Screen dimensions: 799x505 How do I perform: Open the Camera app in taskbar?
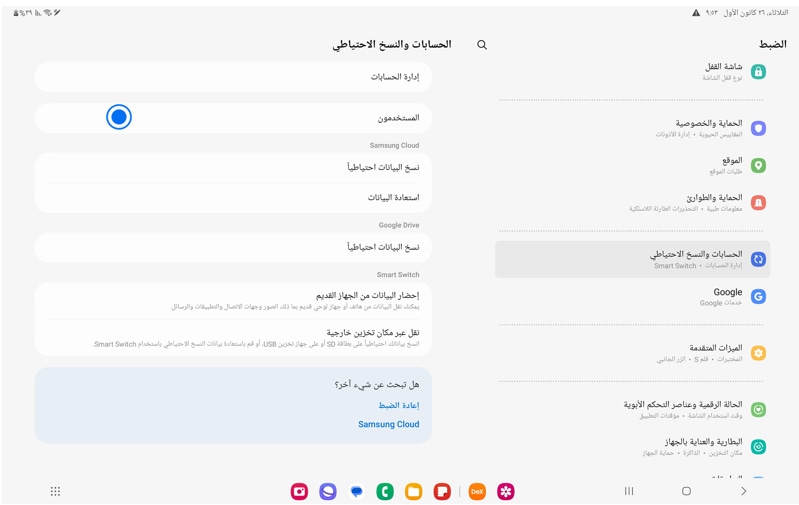point(299,492)
